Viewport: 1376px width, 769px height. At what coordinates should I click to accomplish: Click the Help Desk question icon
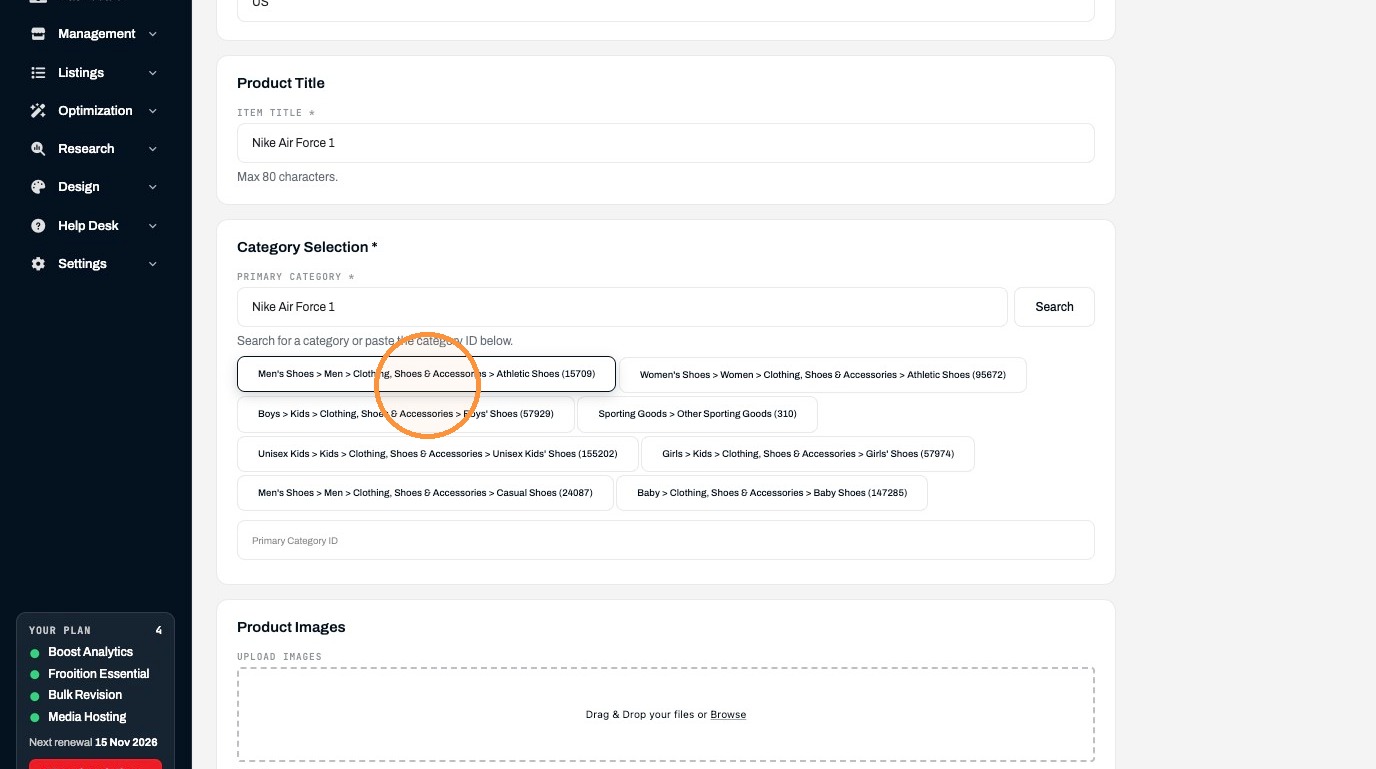38,226
